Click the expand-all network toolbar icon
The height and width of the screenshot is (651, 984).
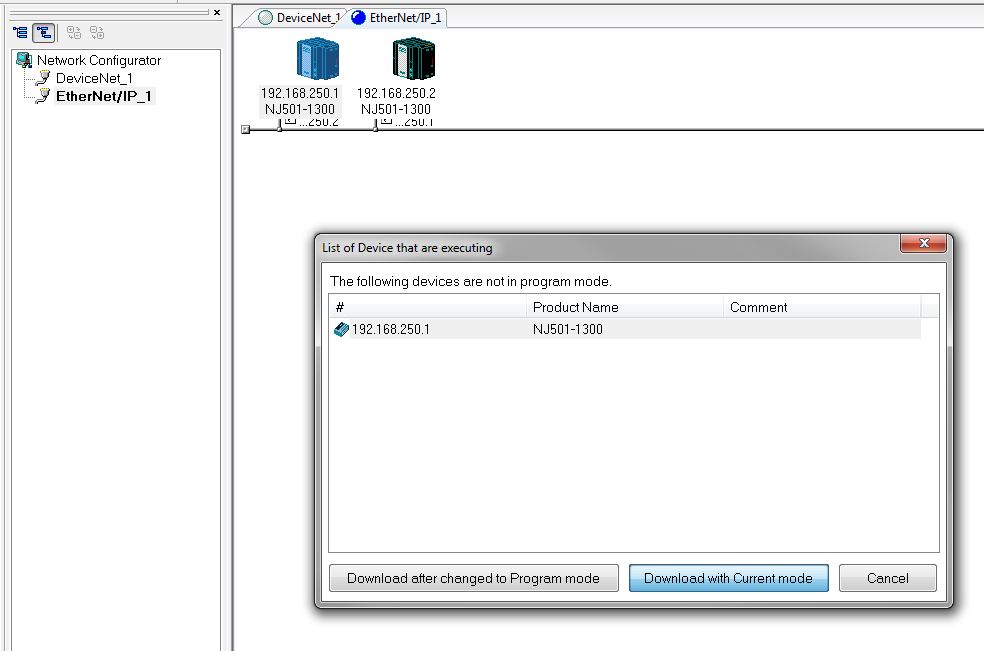pyautogui.click(x=73, y=32)
